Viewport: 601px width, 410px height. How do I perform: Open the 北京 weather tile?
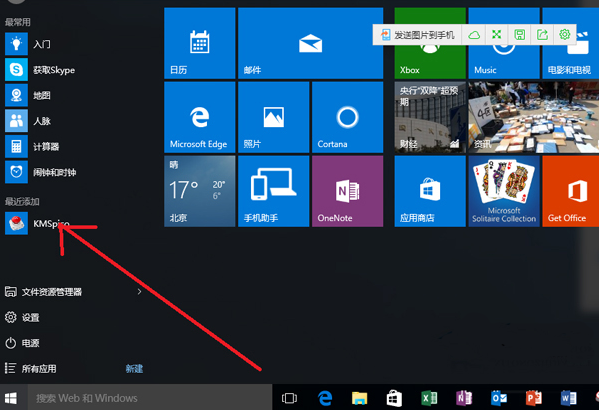pos(200,191)
